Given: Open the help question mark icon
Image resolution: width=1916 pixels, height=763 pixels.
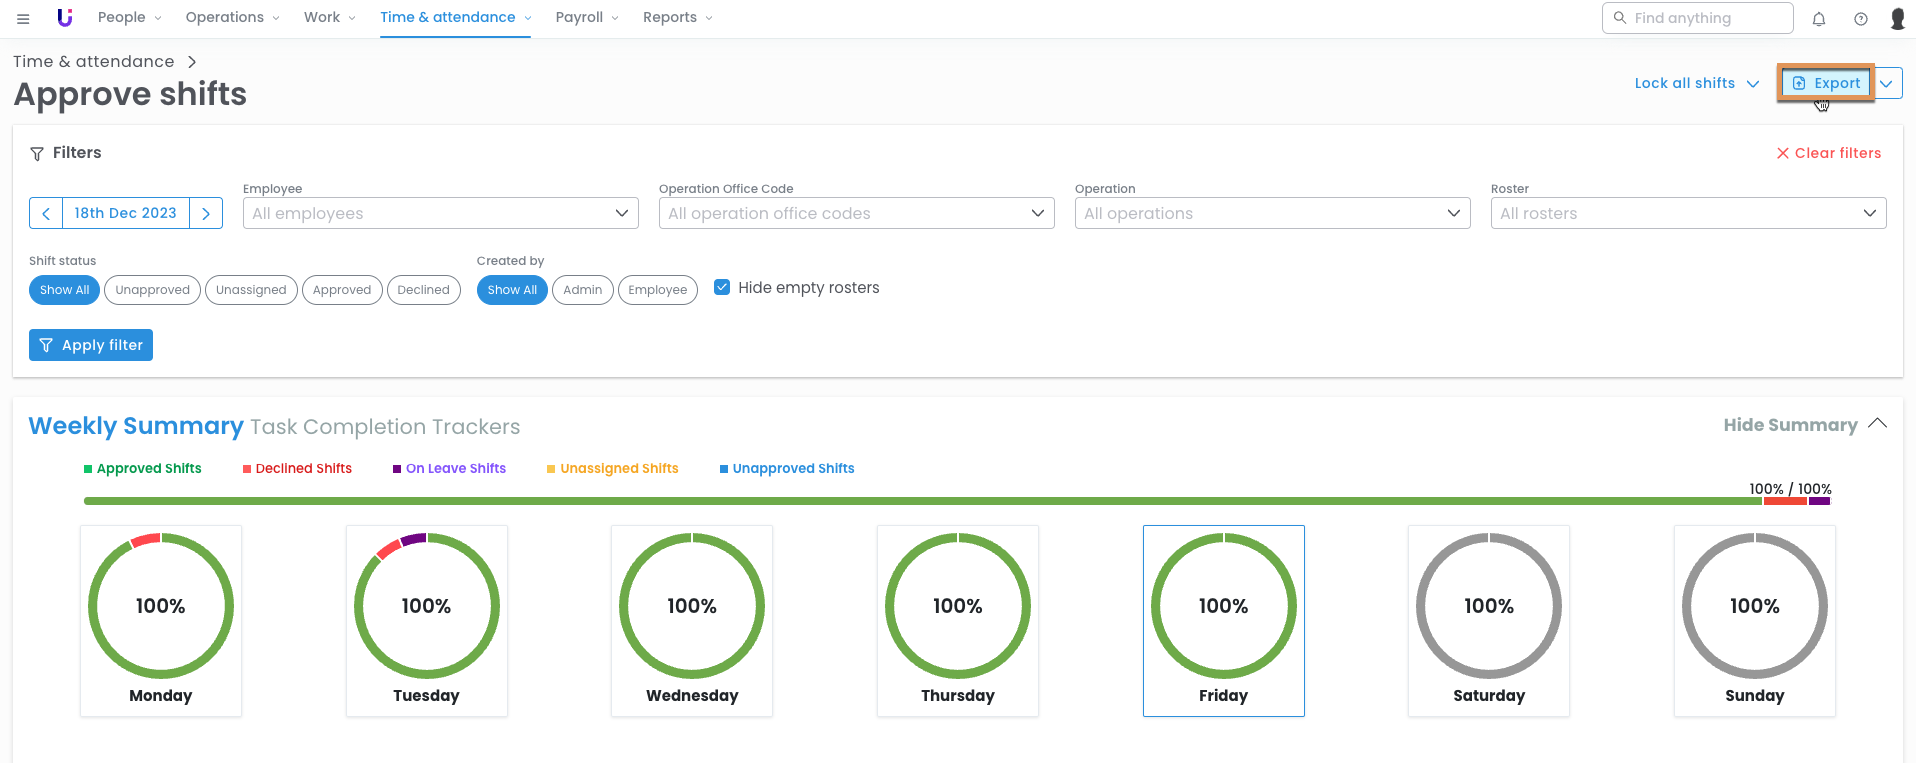Looking at the screenshot, I should click(1861, 18).
